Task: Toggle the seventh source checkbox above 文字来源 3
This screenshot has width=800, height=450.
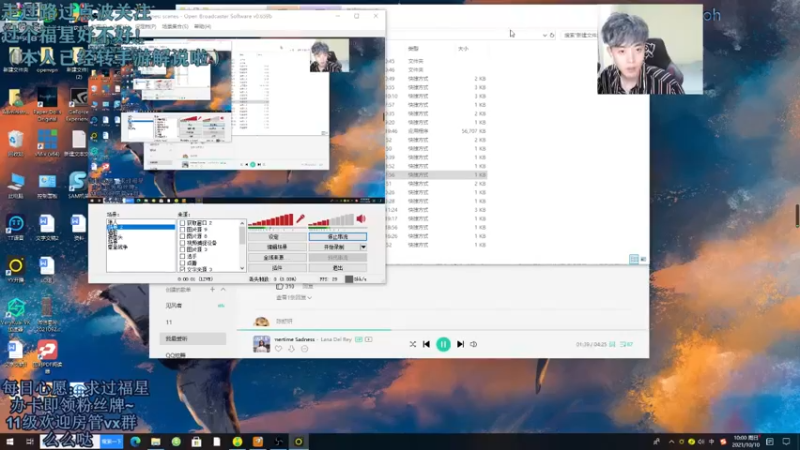Action: tap(182, 263)
